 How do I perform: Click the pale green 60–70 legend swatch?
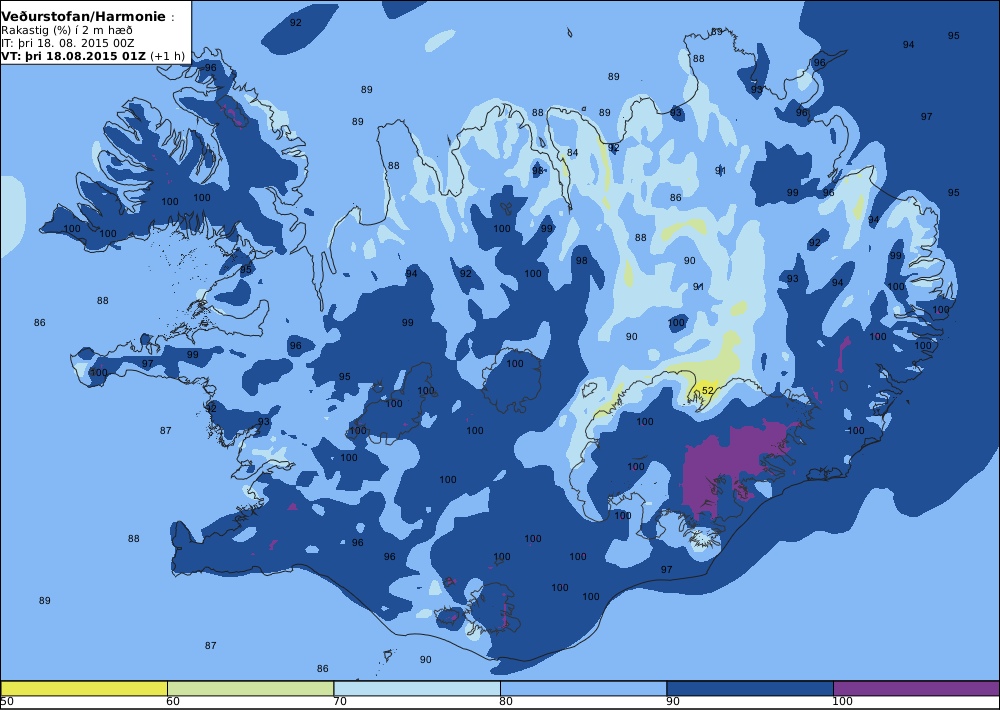(x=251, y=688)
